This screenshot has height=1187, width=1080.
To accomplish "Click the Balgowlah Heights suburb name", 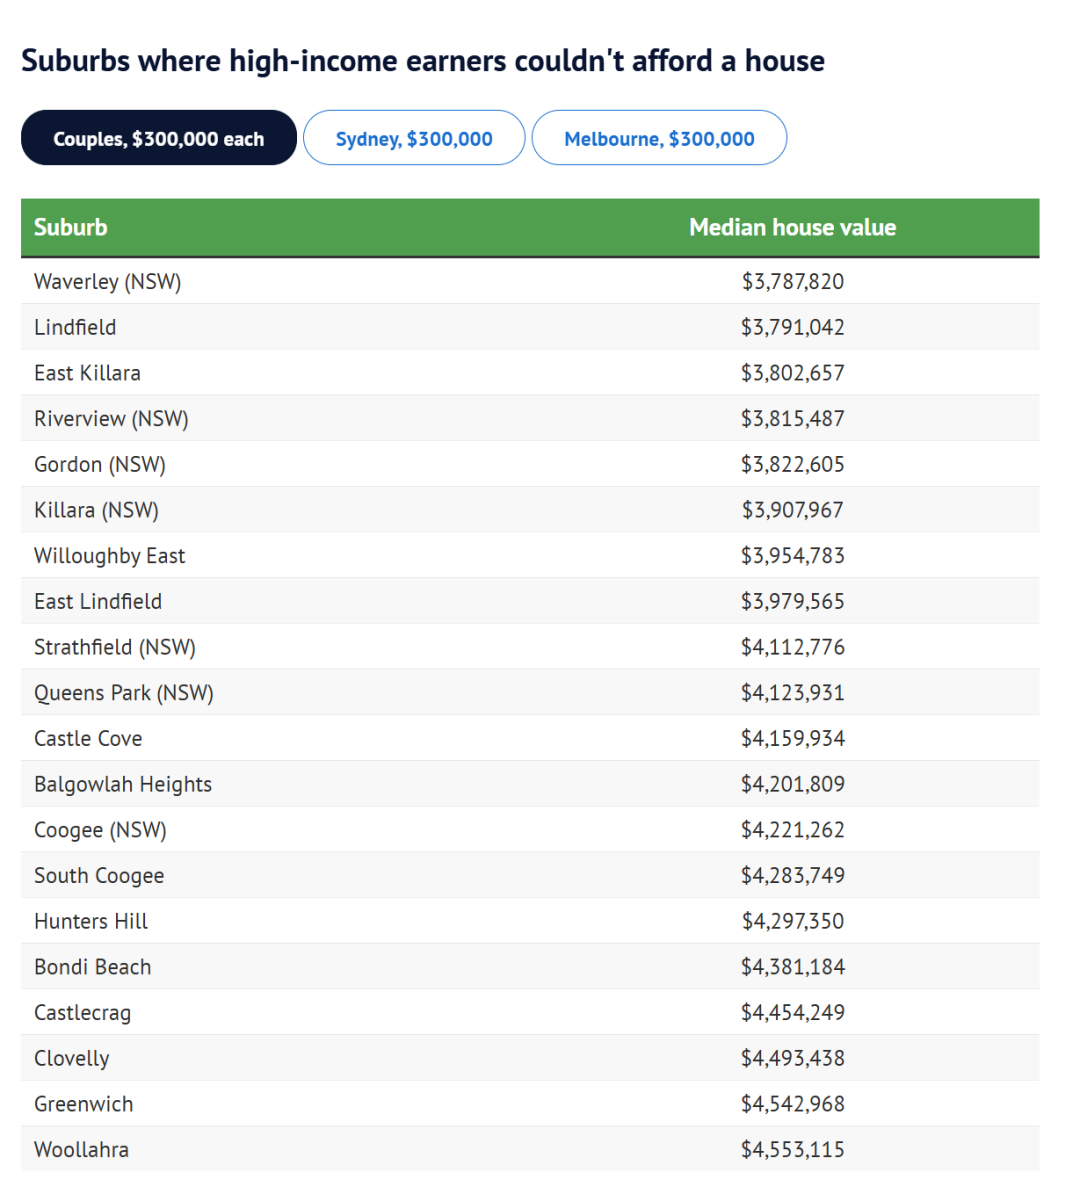I will (x=123, y=784).
